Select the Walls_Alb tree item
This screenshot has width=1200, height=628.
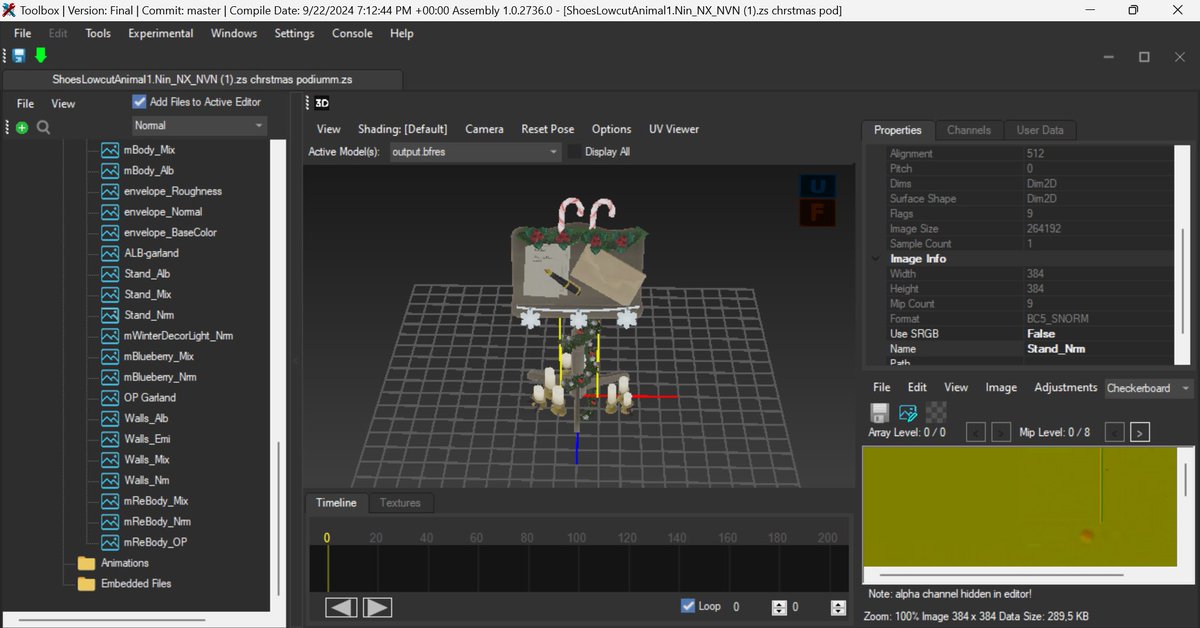(x=147, y=418)
